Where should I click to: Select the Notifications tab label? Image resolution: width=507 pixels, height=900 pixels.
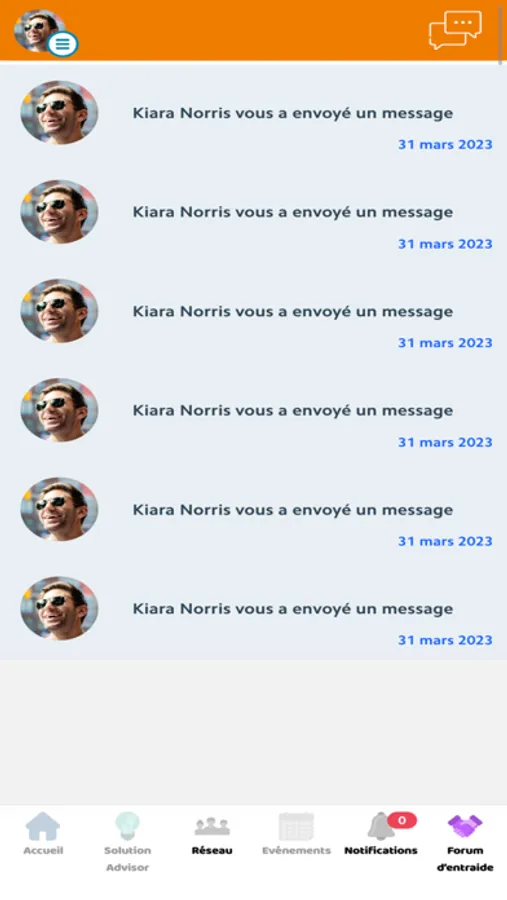click(x=381, y=850)
